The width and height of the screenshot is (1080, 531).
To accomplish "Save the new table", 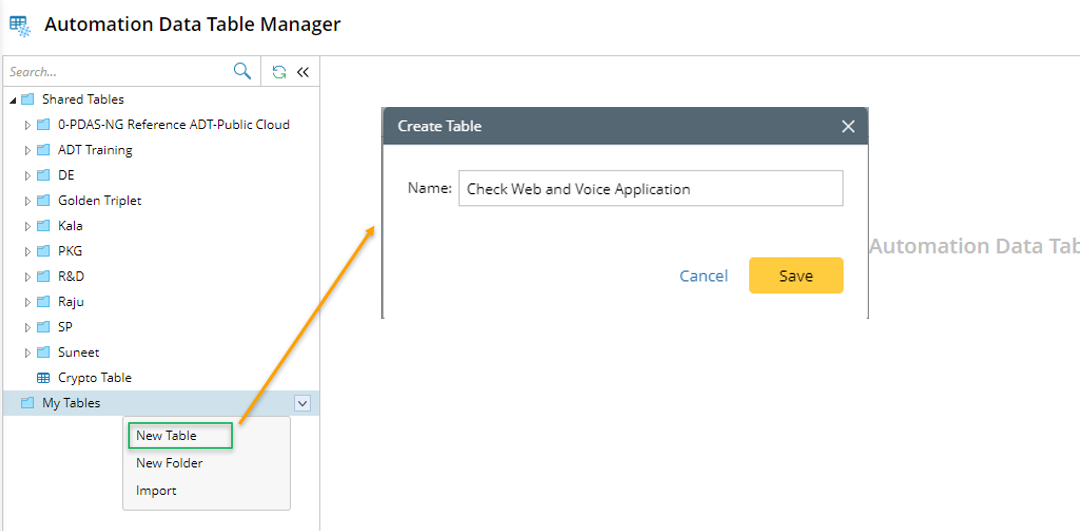I will [795, 276].
